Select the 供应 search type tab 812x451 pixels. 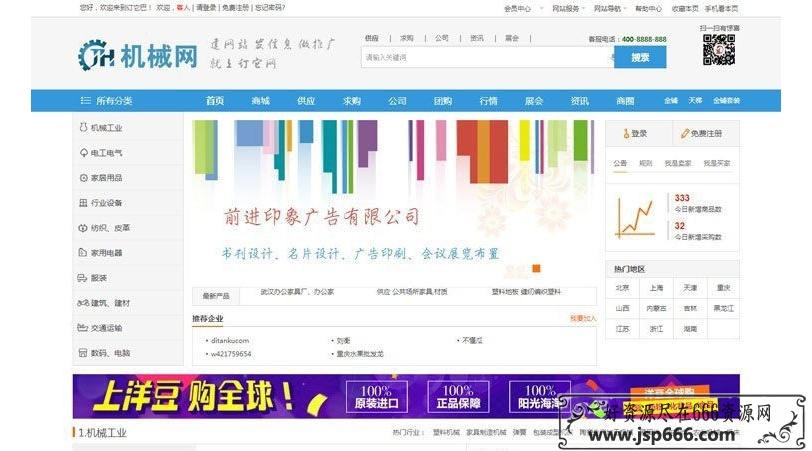(371, 38)
